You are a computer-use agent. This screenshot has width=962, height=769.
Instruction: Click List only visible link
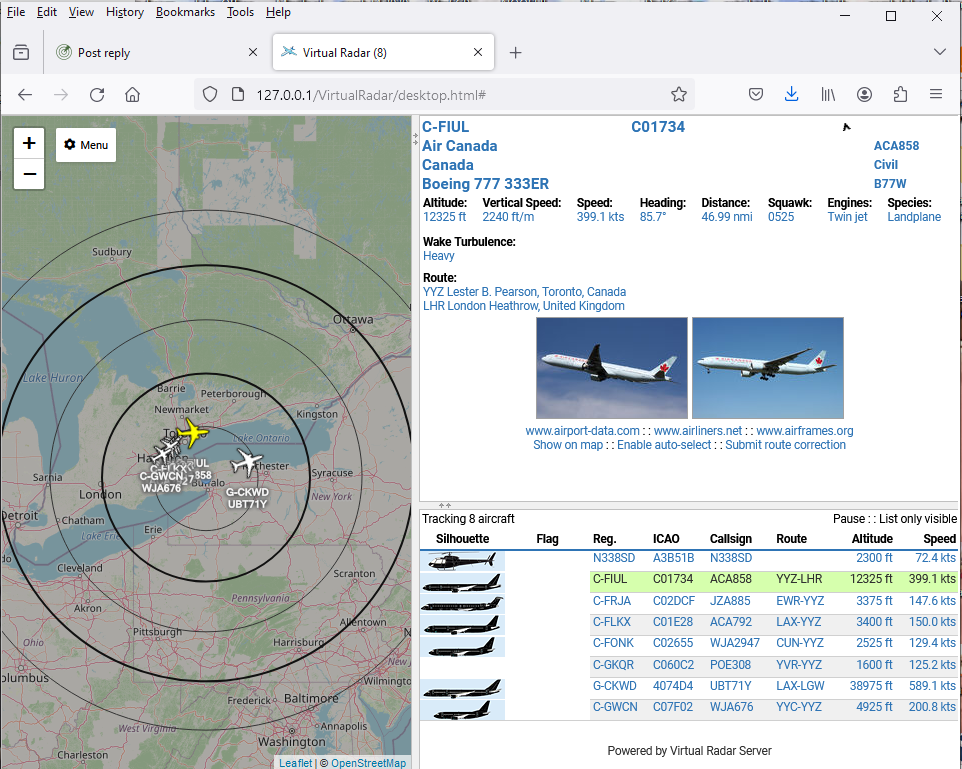918,519
